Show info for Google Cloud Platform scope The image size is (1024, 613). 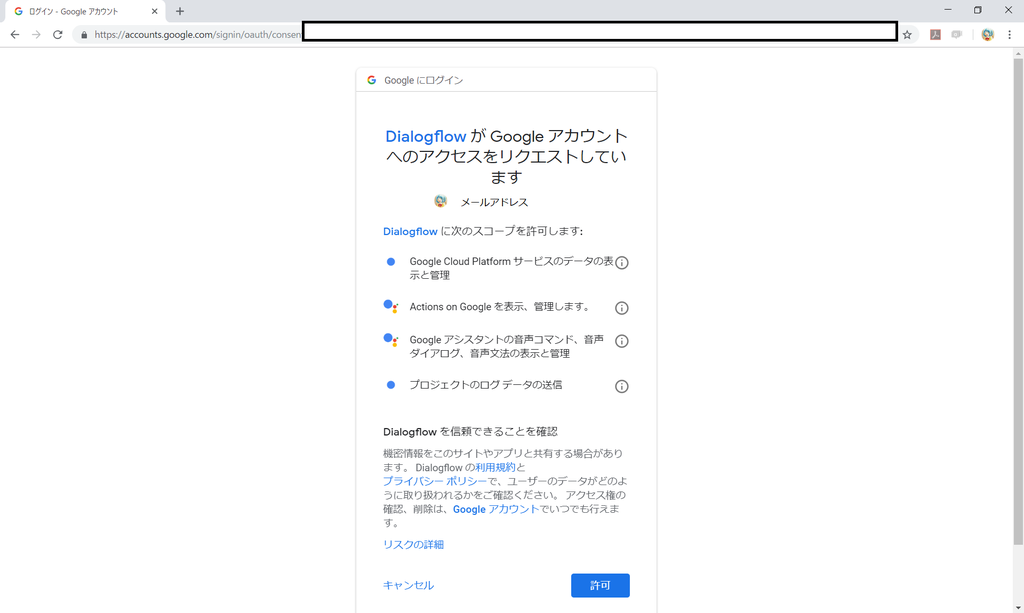(622, 263)
